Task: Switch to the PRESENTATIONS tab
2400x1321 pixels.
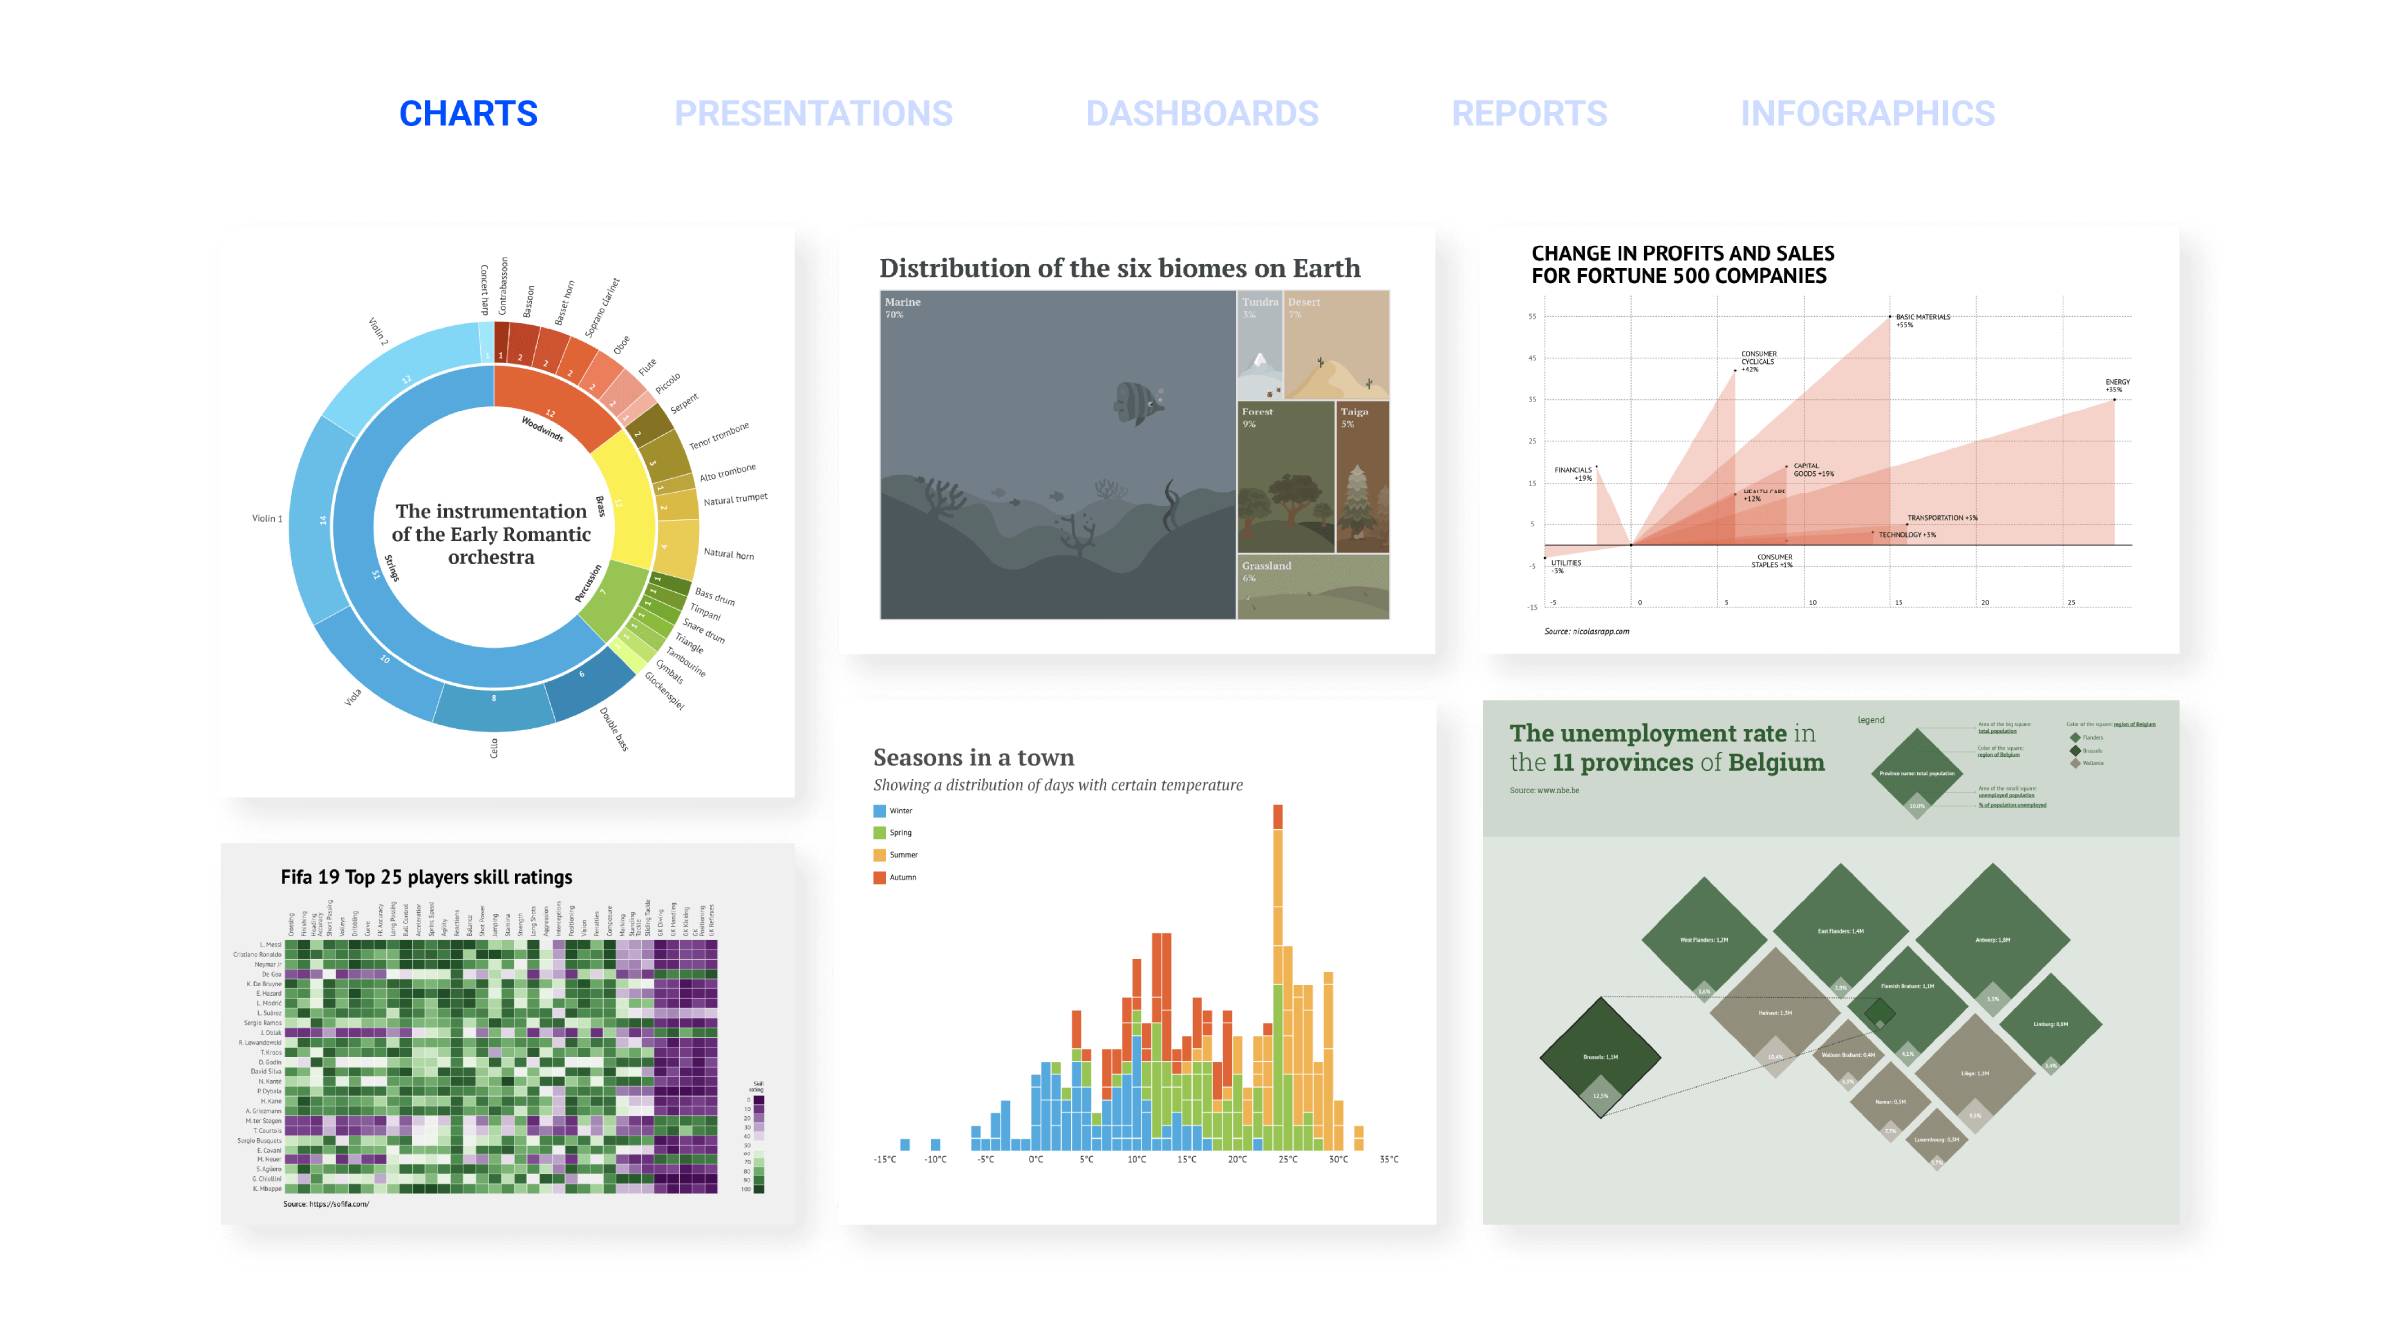Action: point(813,113)
